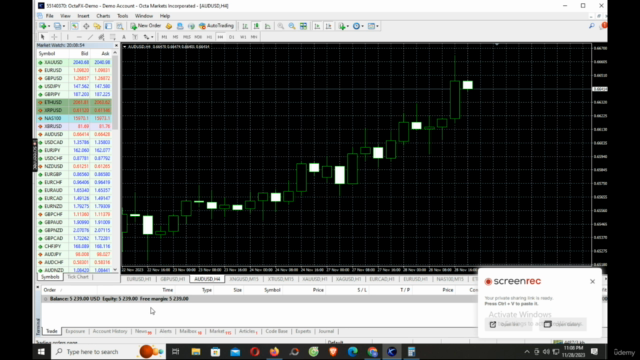Switch to the Account History tab
The image size is (640, 360).
110,331
